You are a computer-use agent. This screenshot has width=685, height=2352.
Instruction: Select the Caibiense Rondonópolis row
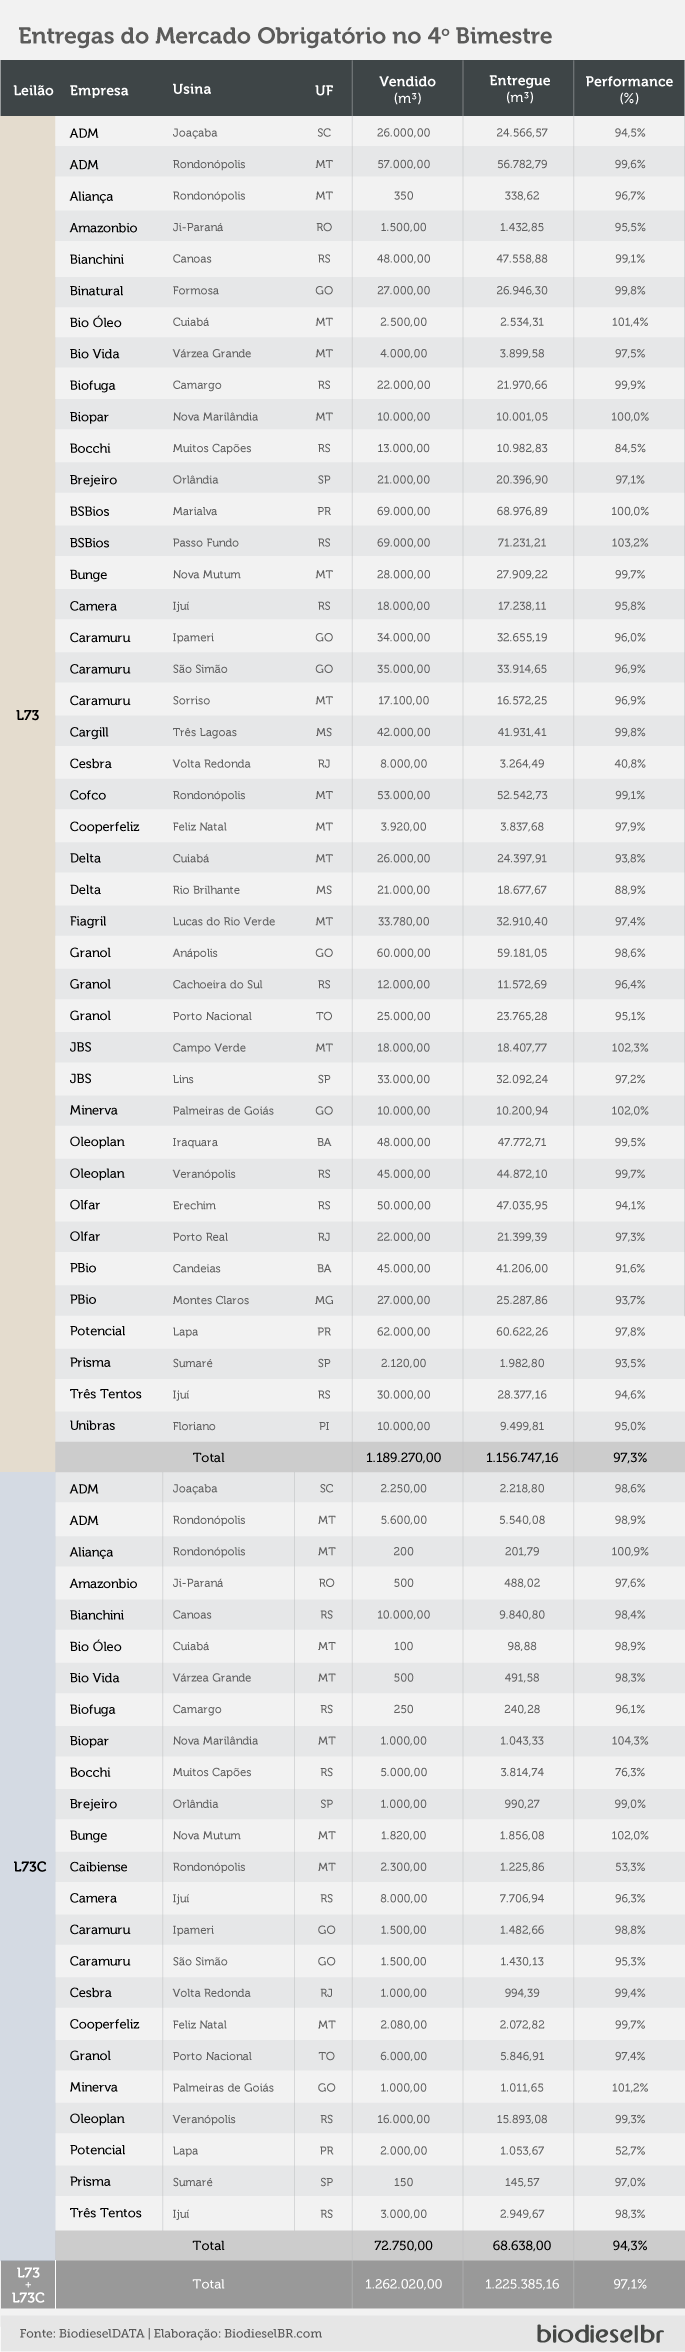[370, 1866]
